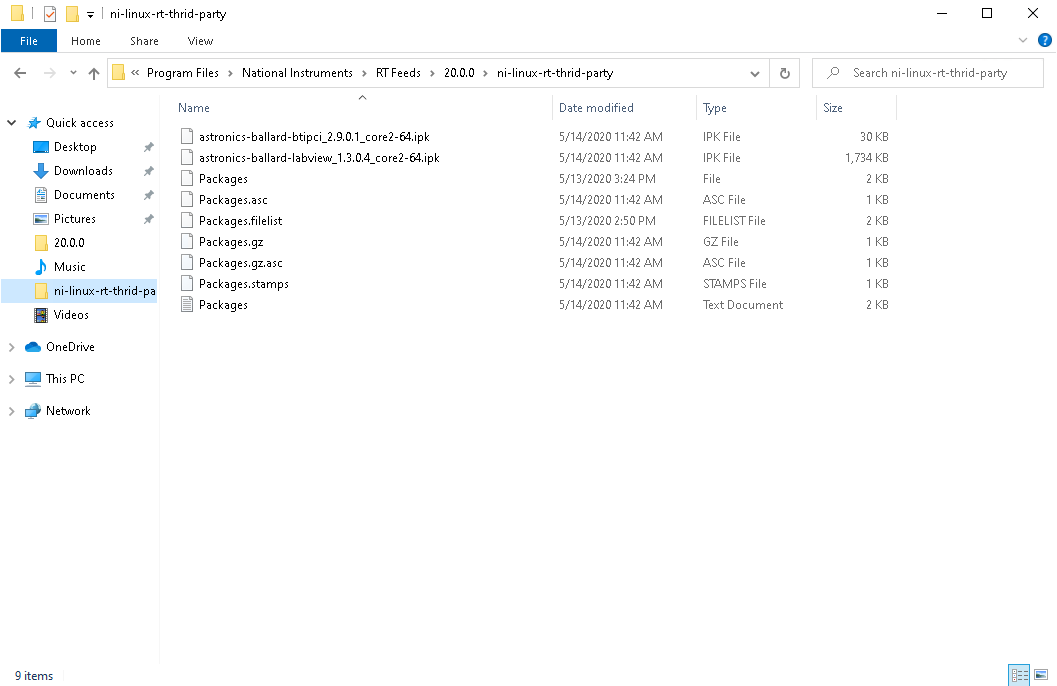Switch to details view icon

pos(1019,676)
